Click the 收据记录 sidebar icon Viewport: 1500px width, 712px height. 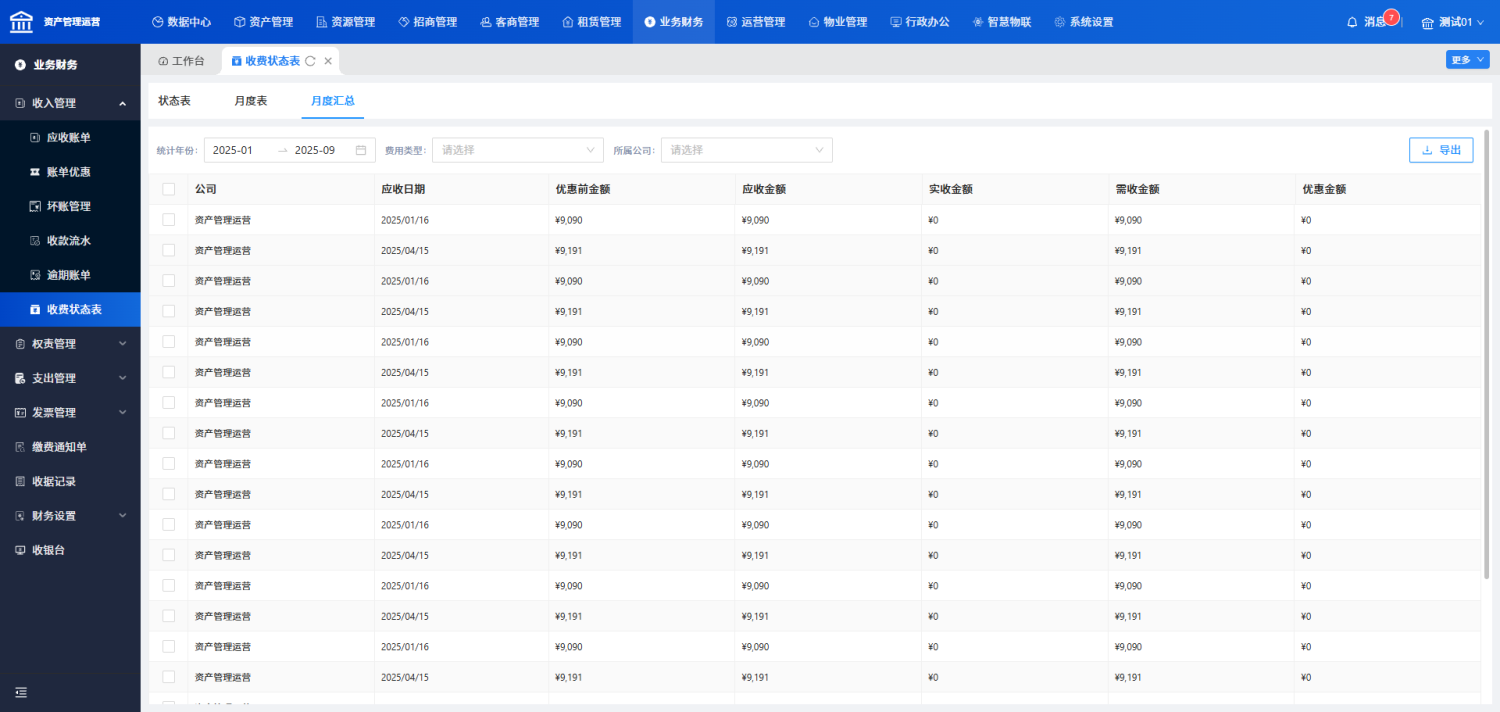click(x=20, y=481)
